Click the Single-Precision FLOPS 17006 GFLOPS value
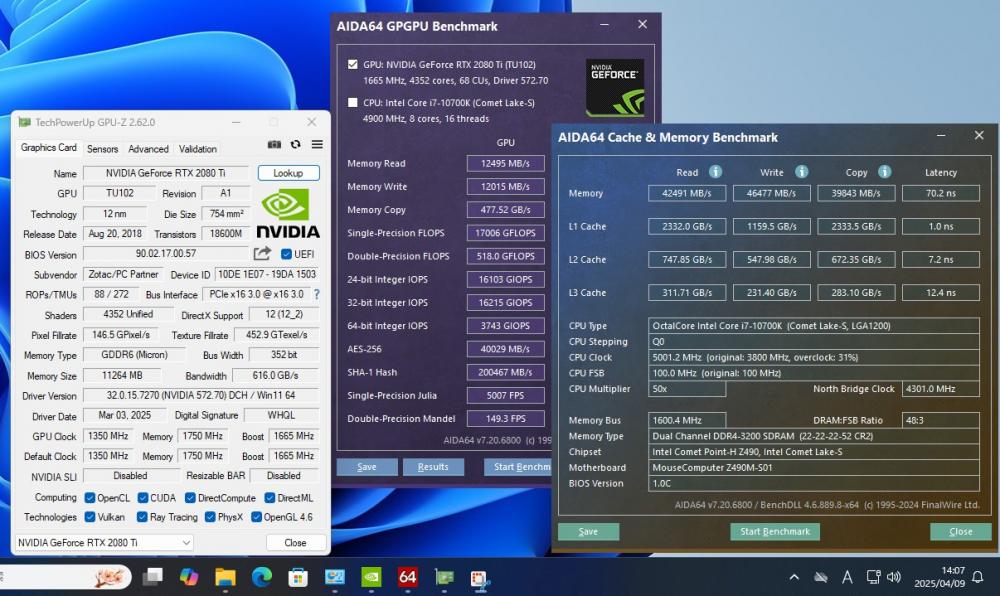This screenshot has height=596, width=1000. point(505,233)
